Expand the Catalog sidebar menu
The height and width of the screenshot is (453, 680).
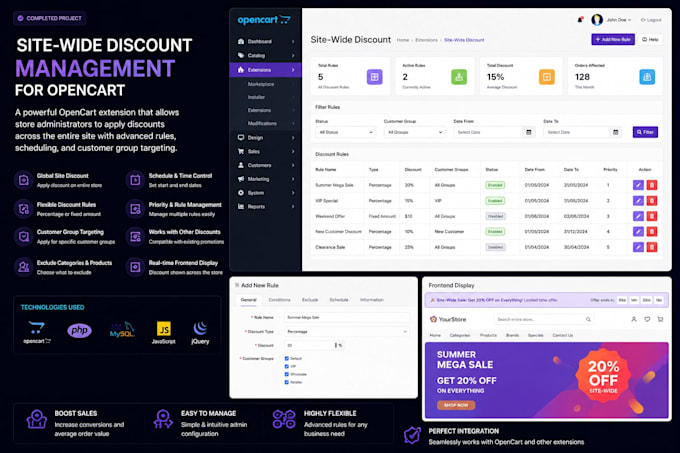pos(265,55)
